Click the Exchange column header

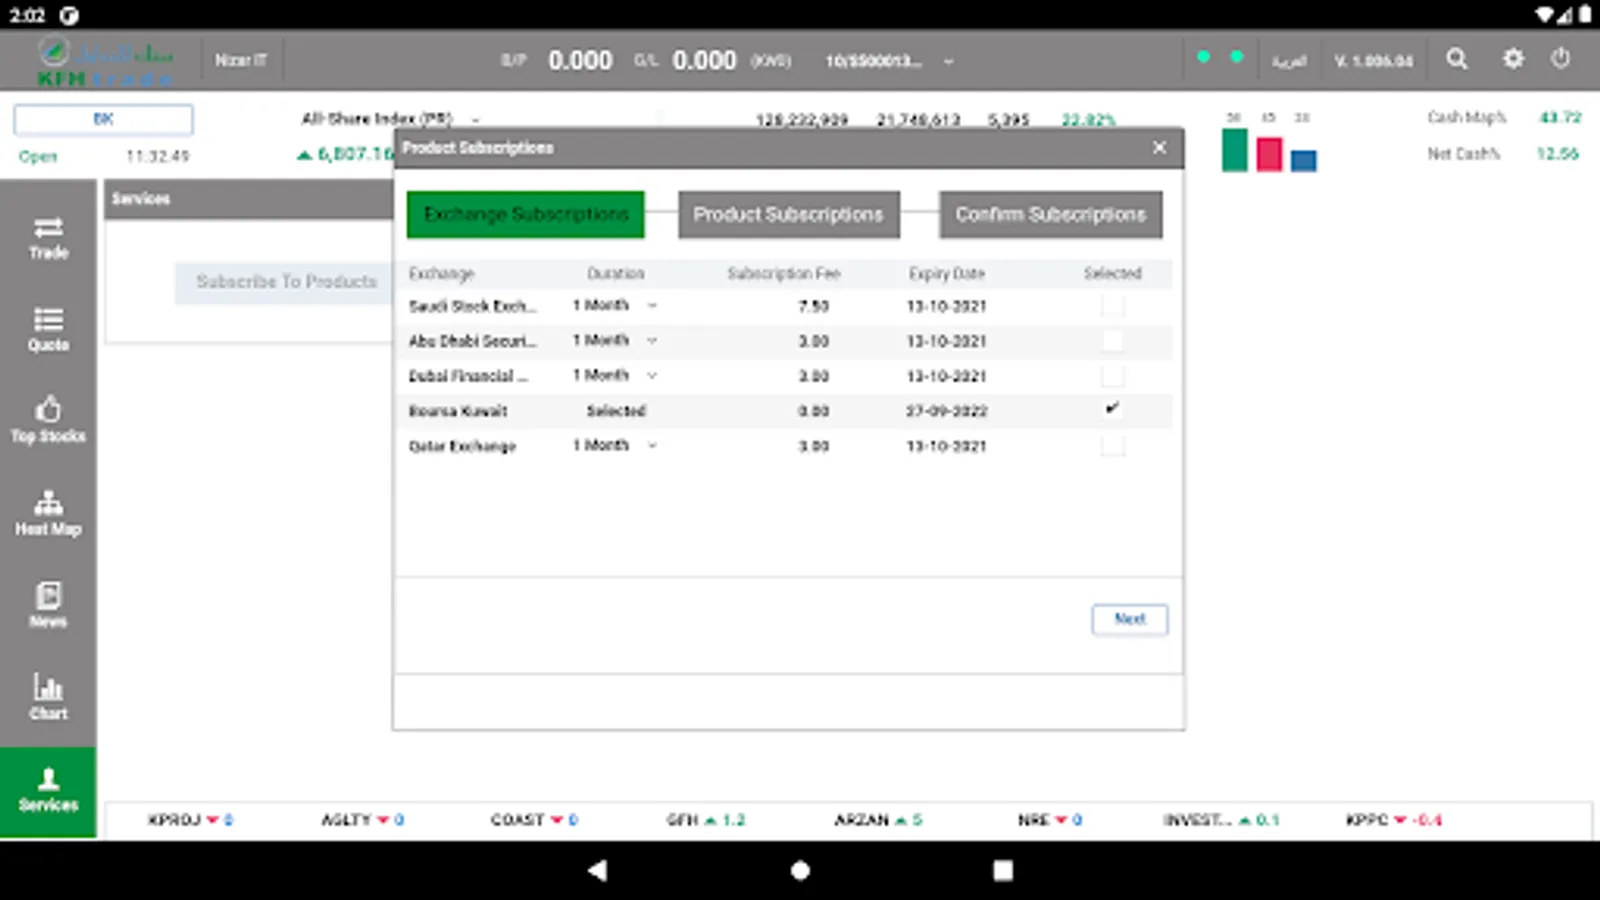pyautogui.click(x=441, y=273)
